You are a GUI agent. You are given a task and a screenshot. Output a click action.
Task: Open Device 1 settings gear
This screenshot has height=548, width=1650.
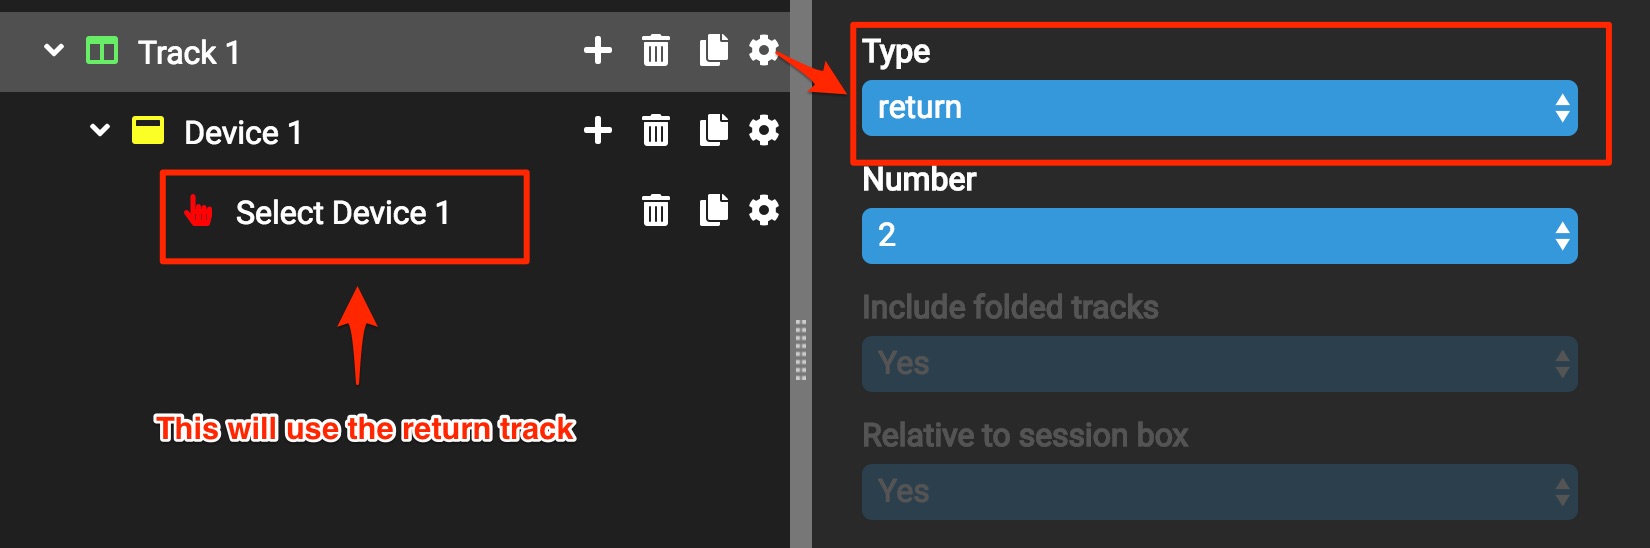(763, 130)
